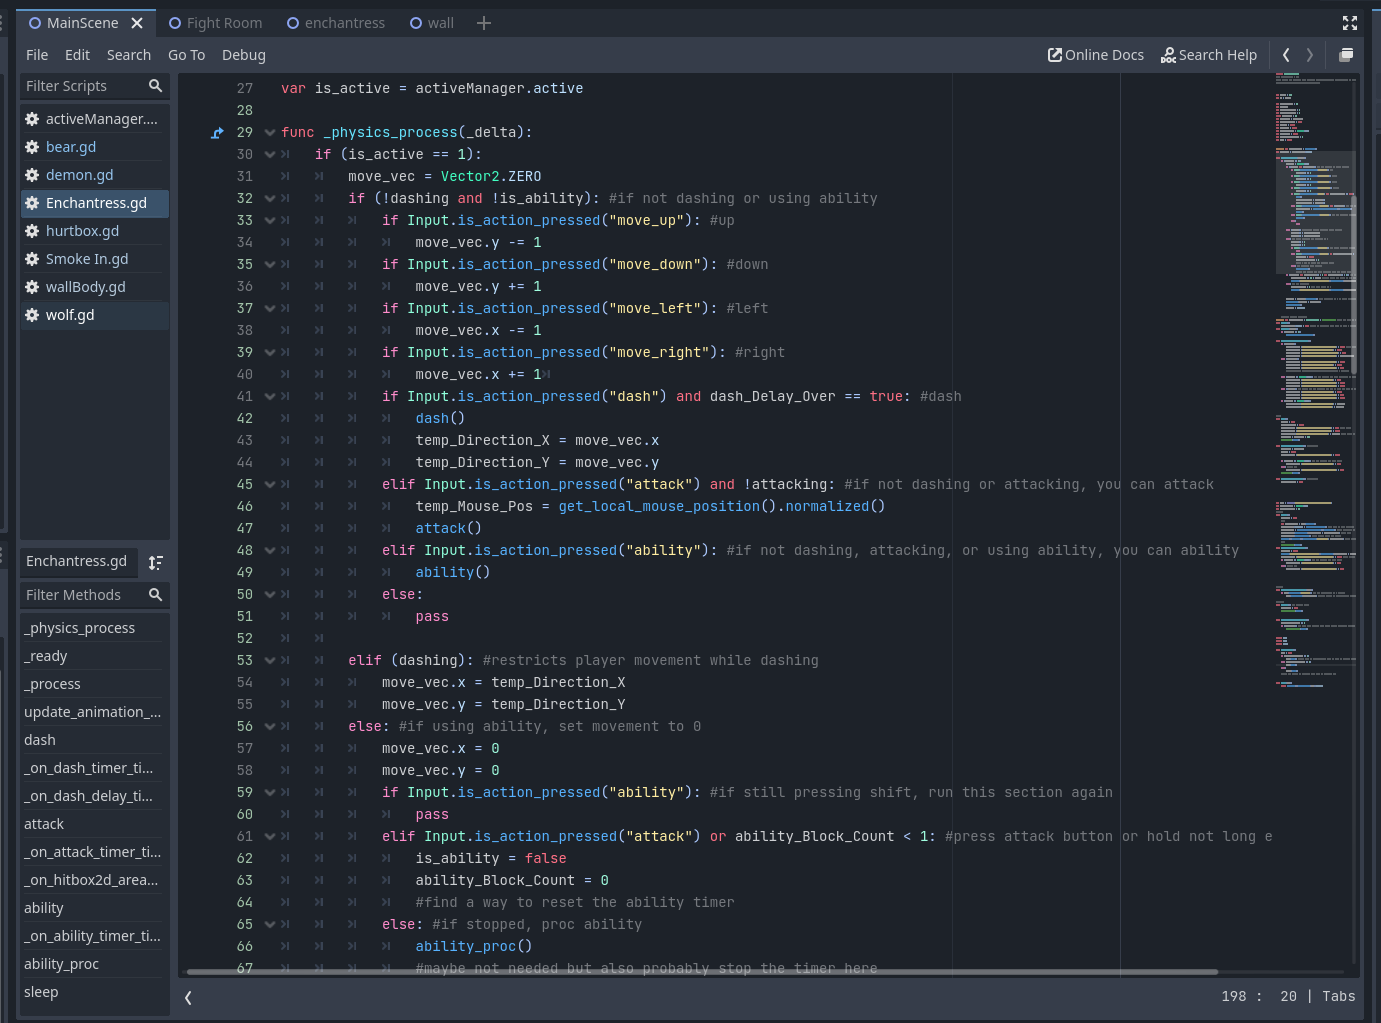Jump to sleep method

click(92, 992)
